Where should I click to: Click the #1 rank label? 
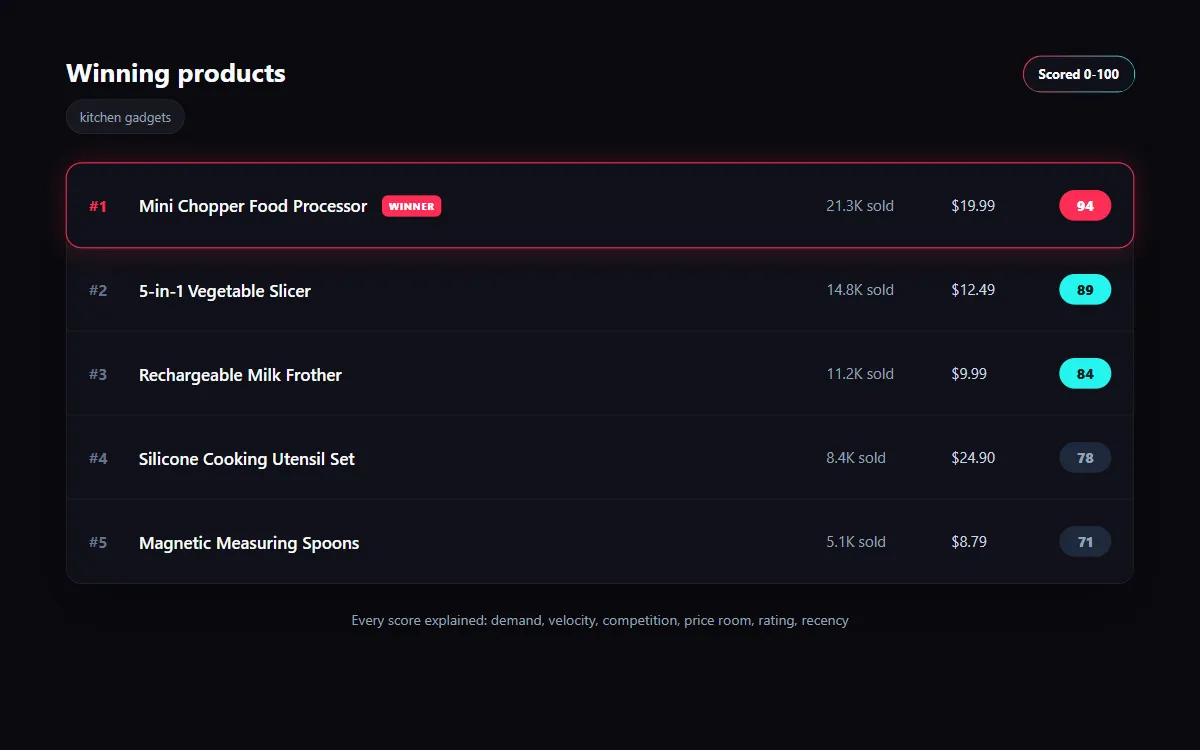[x=98, y=206]
